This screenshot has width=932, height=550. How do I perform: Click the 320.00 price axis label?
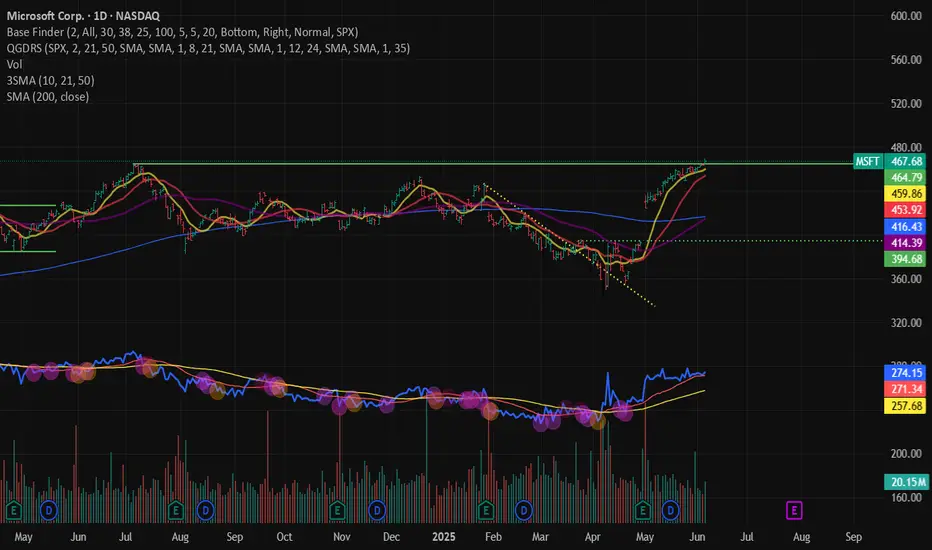906,323
